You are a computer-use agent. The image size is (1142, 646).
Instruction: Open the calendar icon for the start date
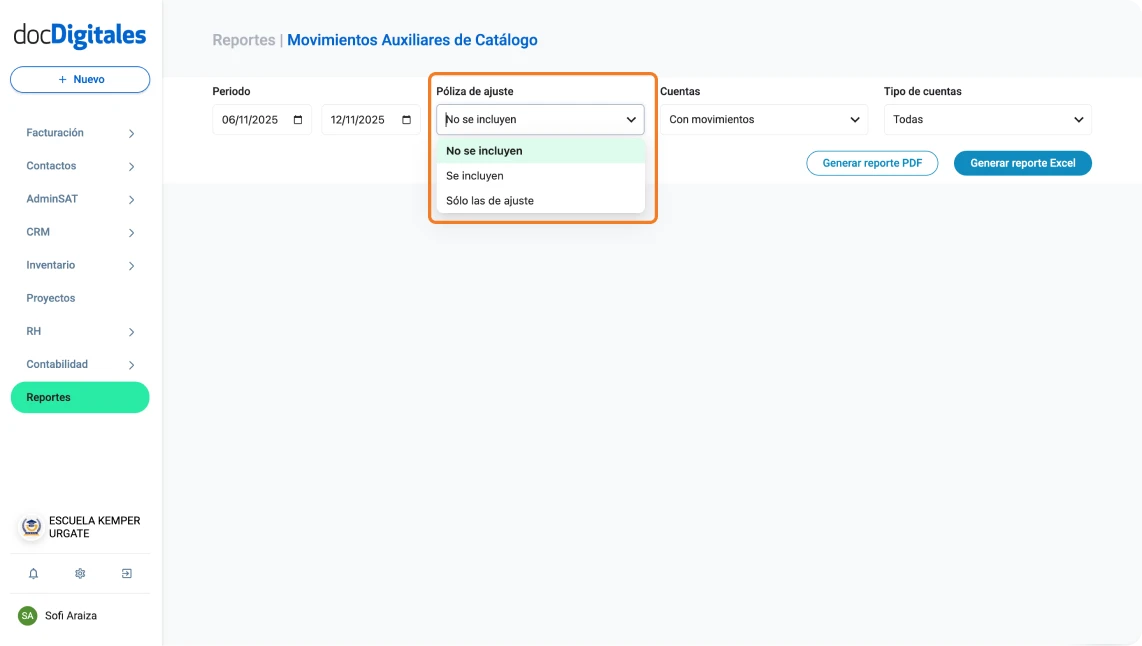[x=297, y=119]
